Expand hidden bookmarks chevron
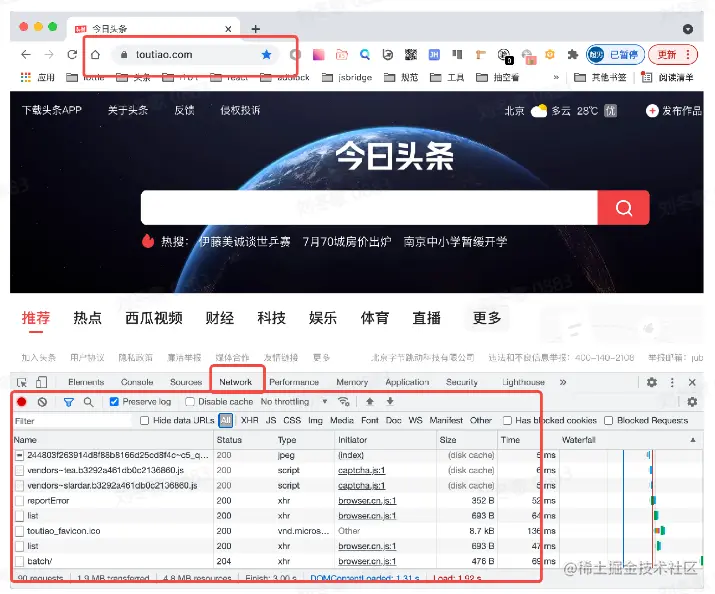 (x=556, y=77)
